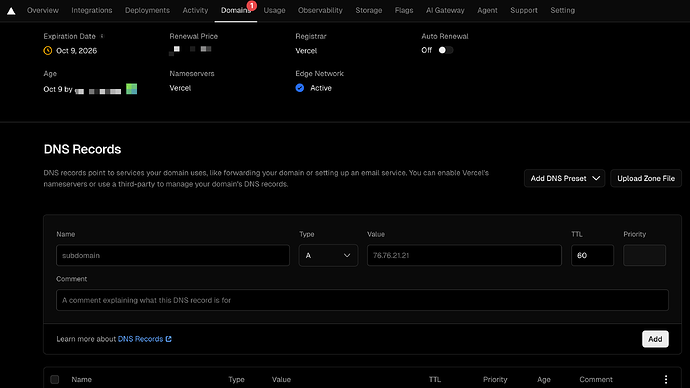The width and height of the screenshot is (690, 388).
Task: Click the Priority column header in records table
Action: pyautogui.click(x=495, y=379)
